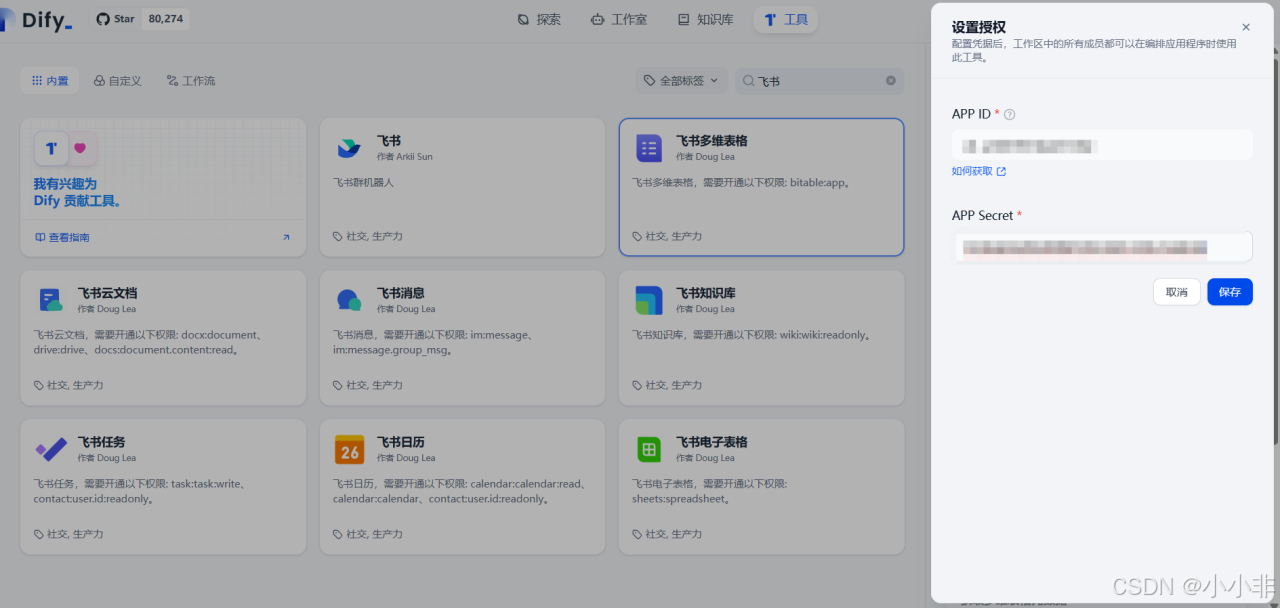Click the 作者 Arkii Sun author text
Image resolution: width=1280 pixels, height=608 pixels.
point(404,157)
